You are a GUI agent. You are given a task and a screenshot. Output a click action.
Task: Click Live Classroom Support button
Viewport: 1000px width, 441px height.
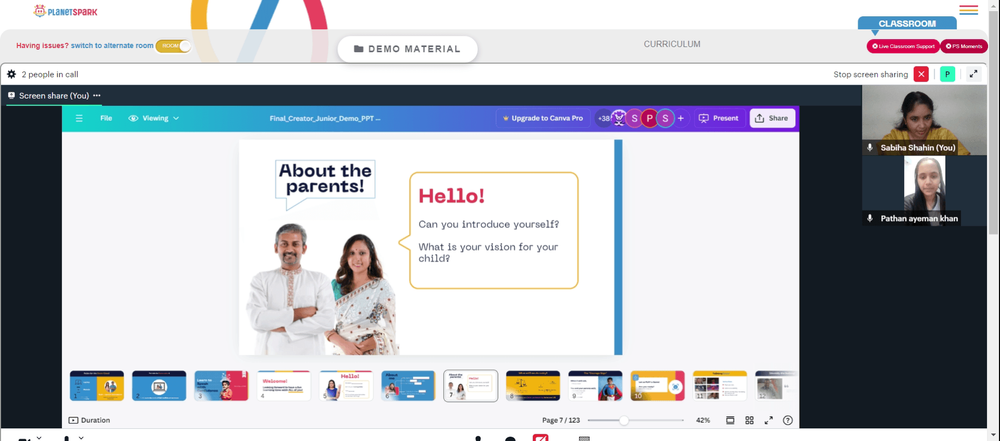point(903,46)
